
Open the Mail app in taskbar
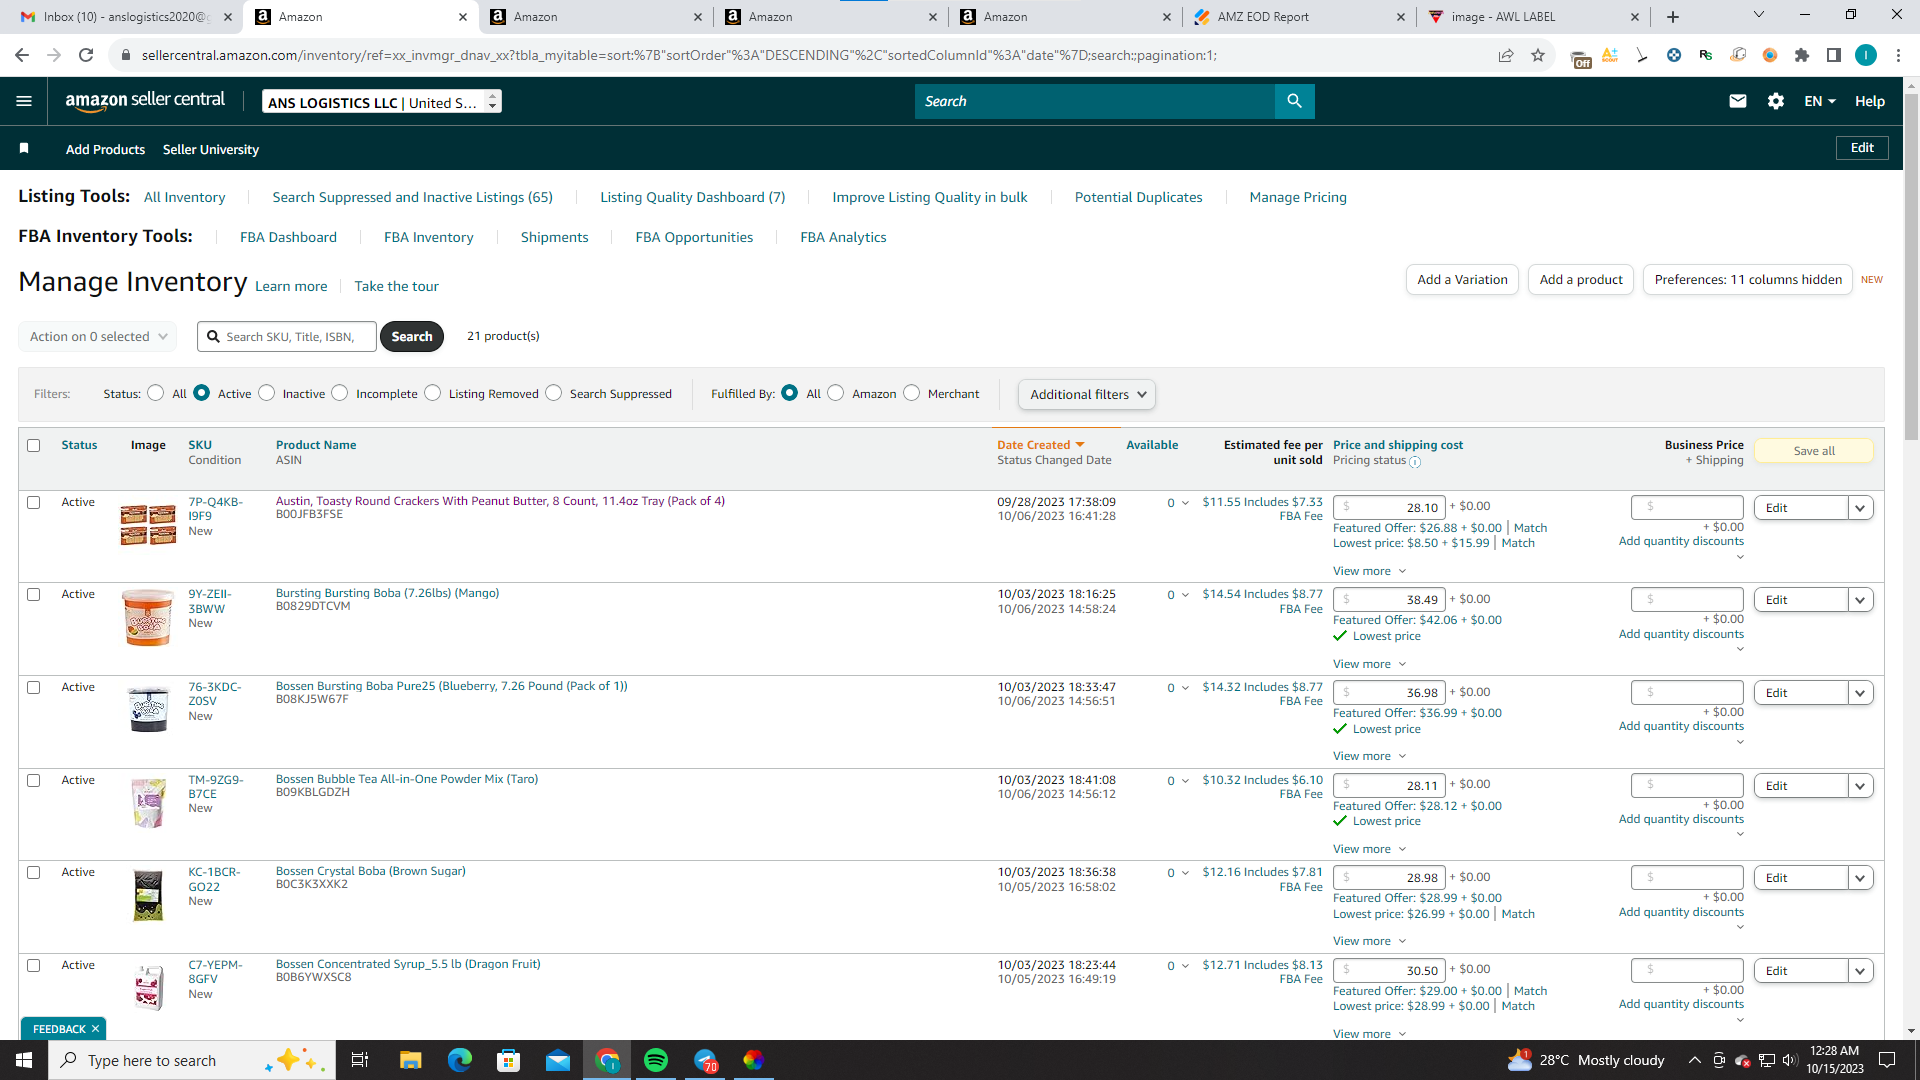point(558,1060)
